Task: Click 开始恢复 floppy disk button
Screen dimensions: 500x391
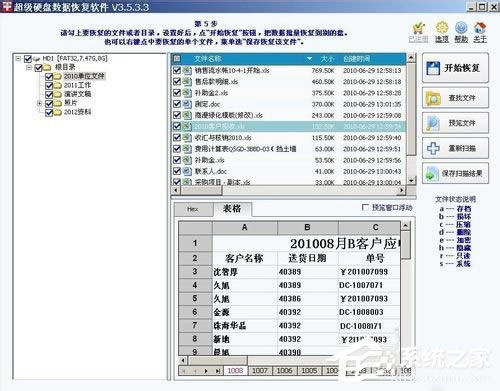Action: click(455, 68)
